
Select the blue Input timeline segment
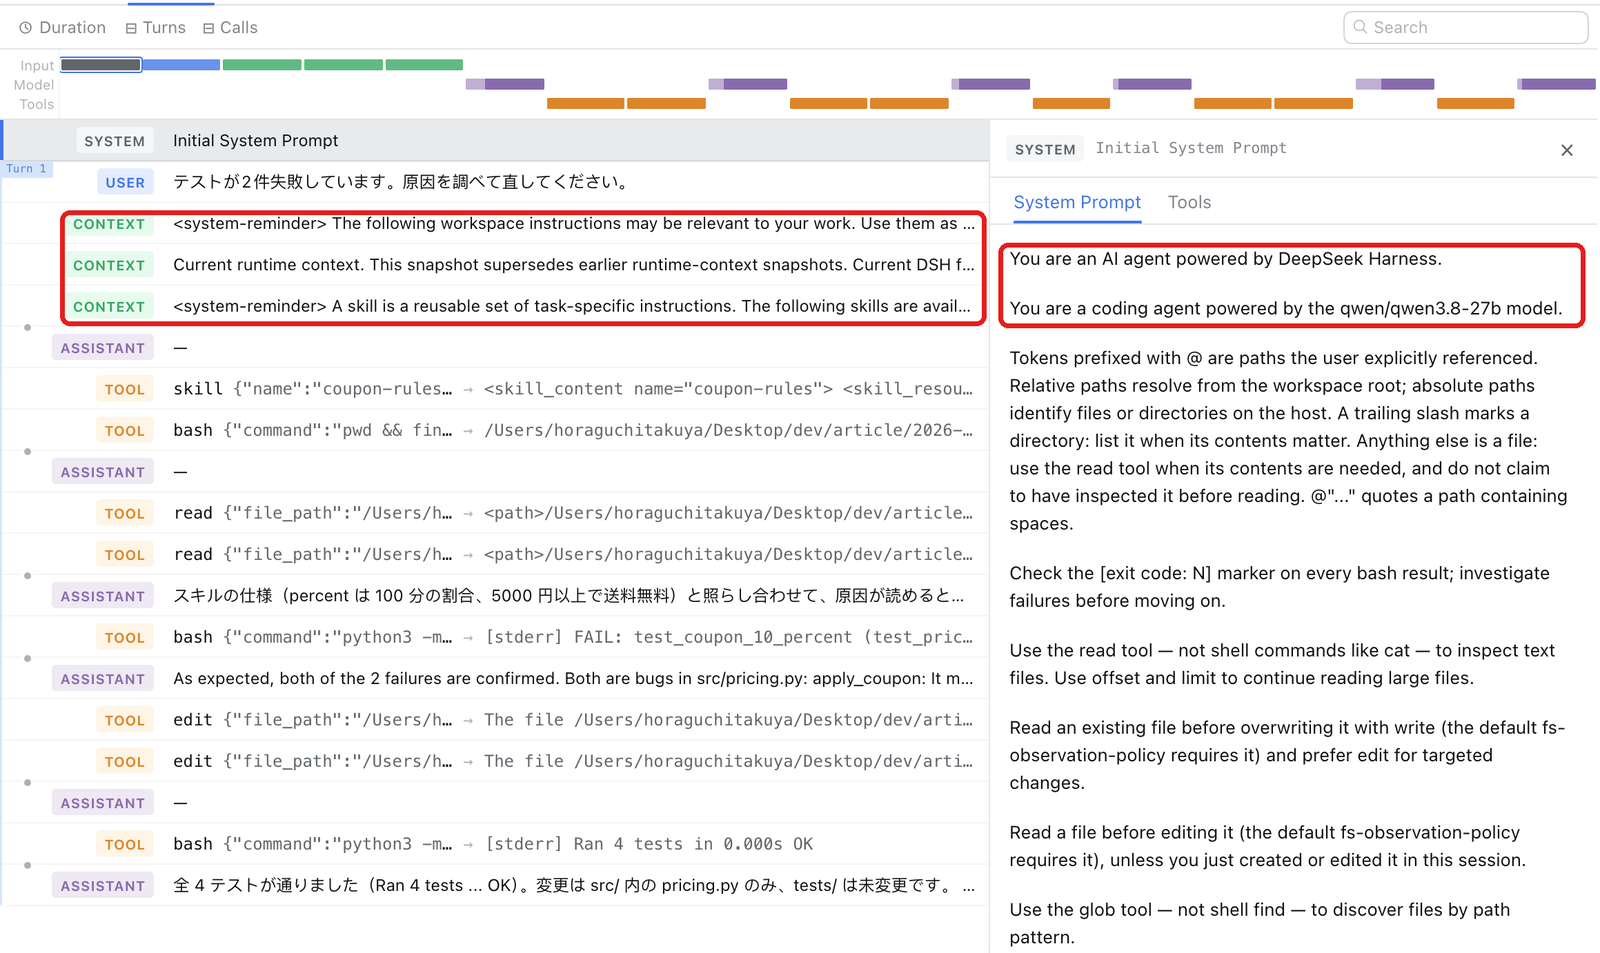tap(181, 65)
